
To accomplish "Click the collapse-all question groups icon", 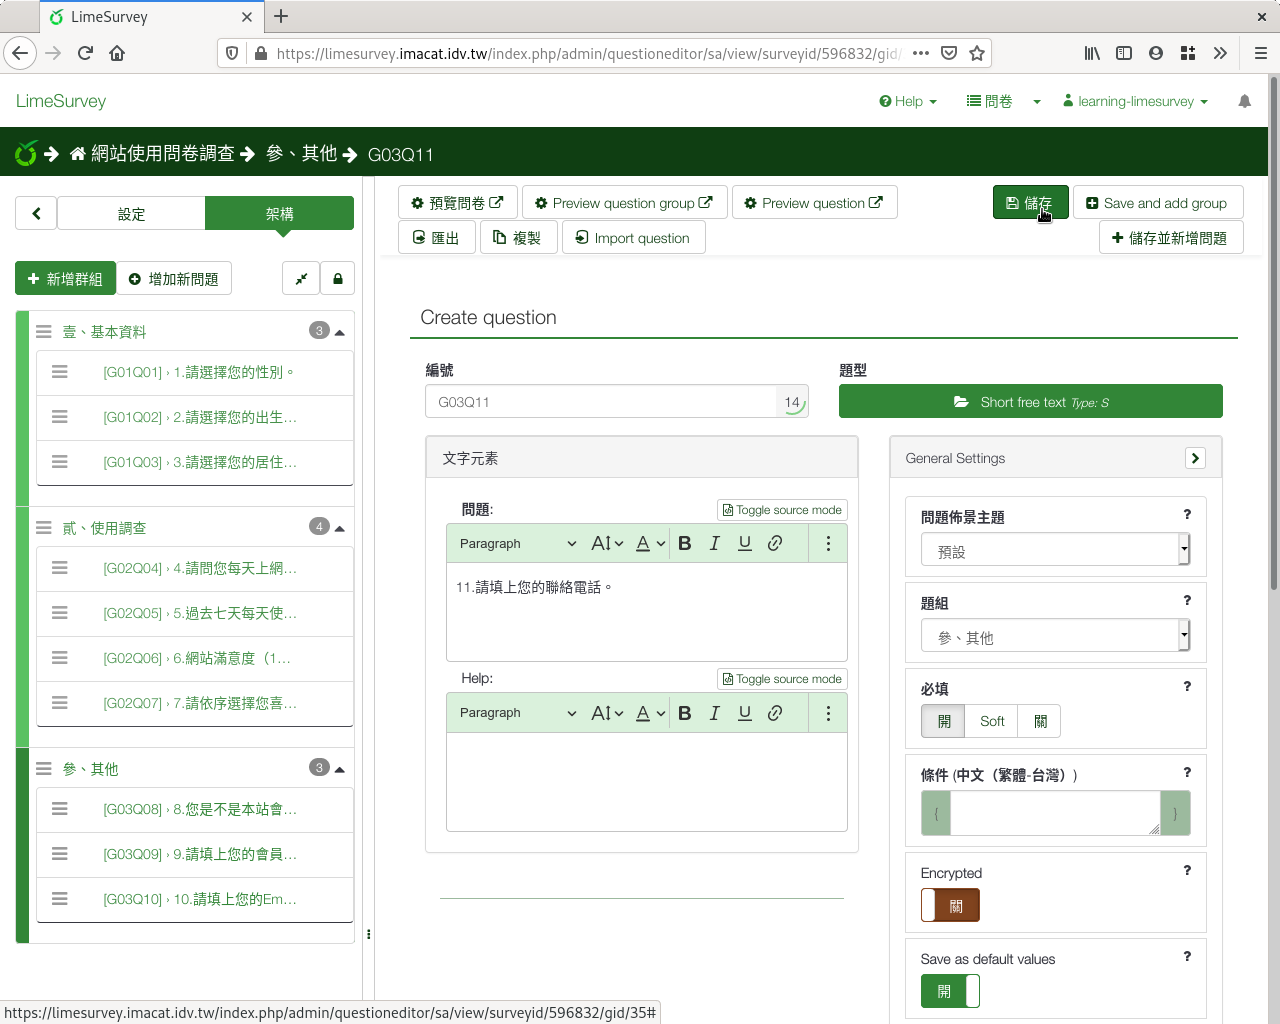I will [301, 278].
